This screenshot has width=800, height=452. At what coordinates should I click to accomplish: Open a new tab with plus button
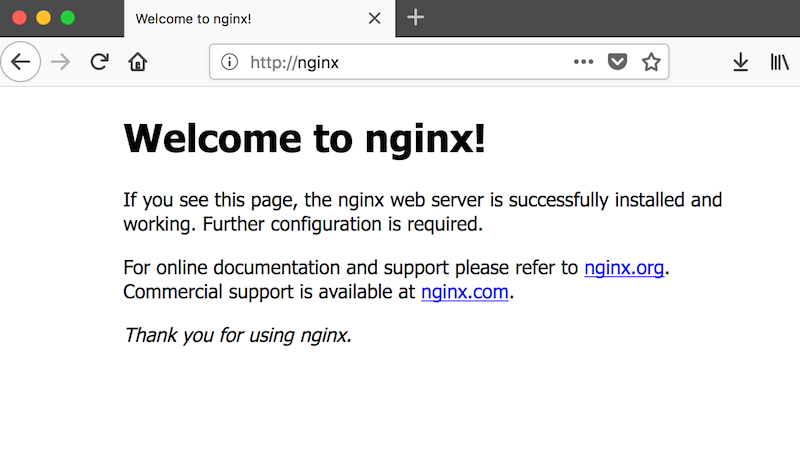(x=415, y=18)
